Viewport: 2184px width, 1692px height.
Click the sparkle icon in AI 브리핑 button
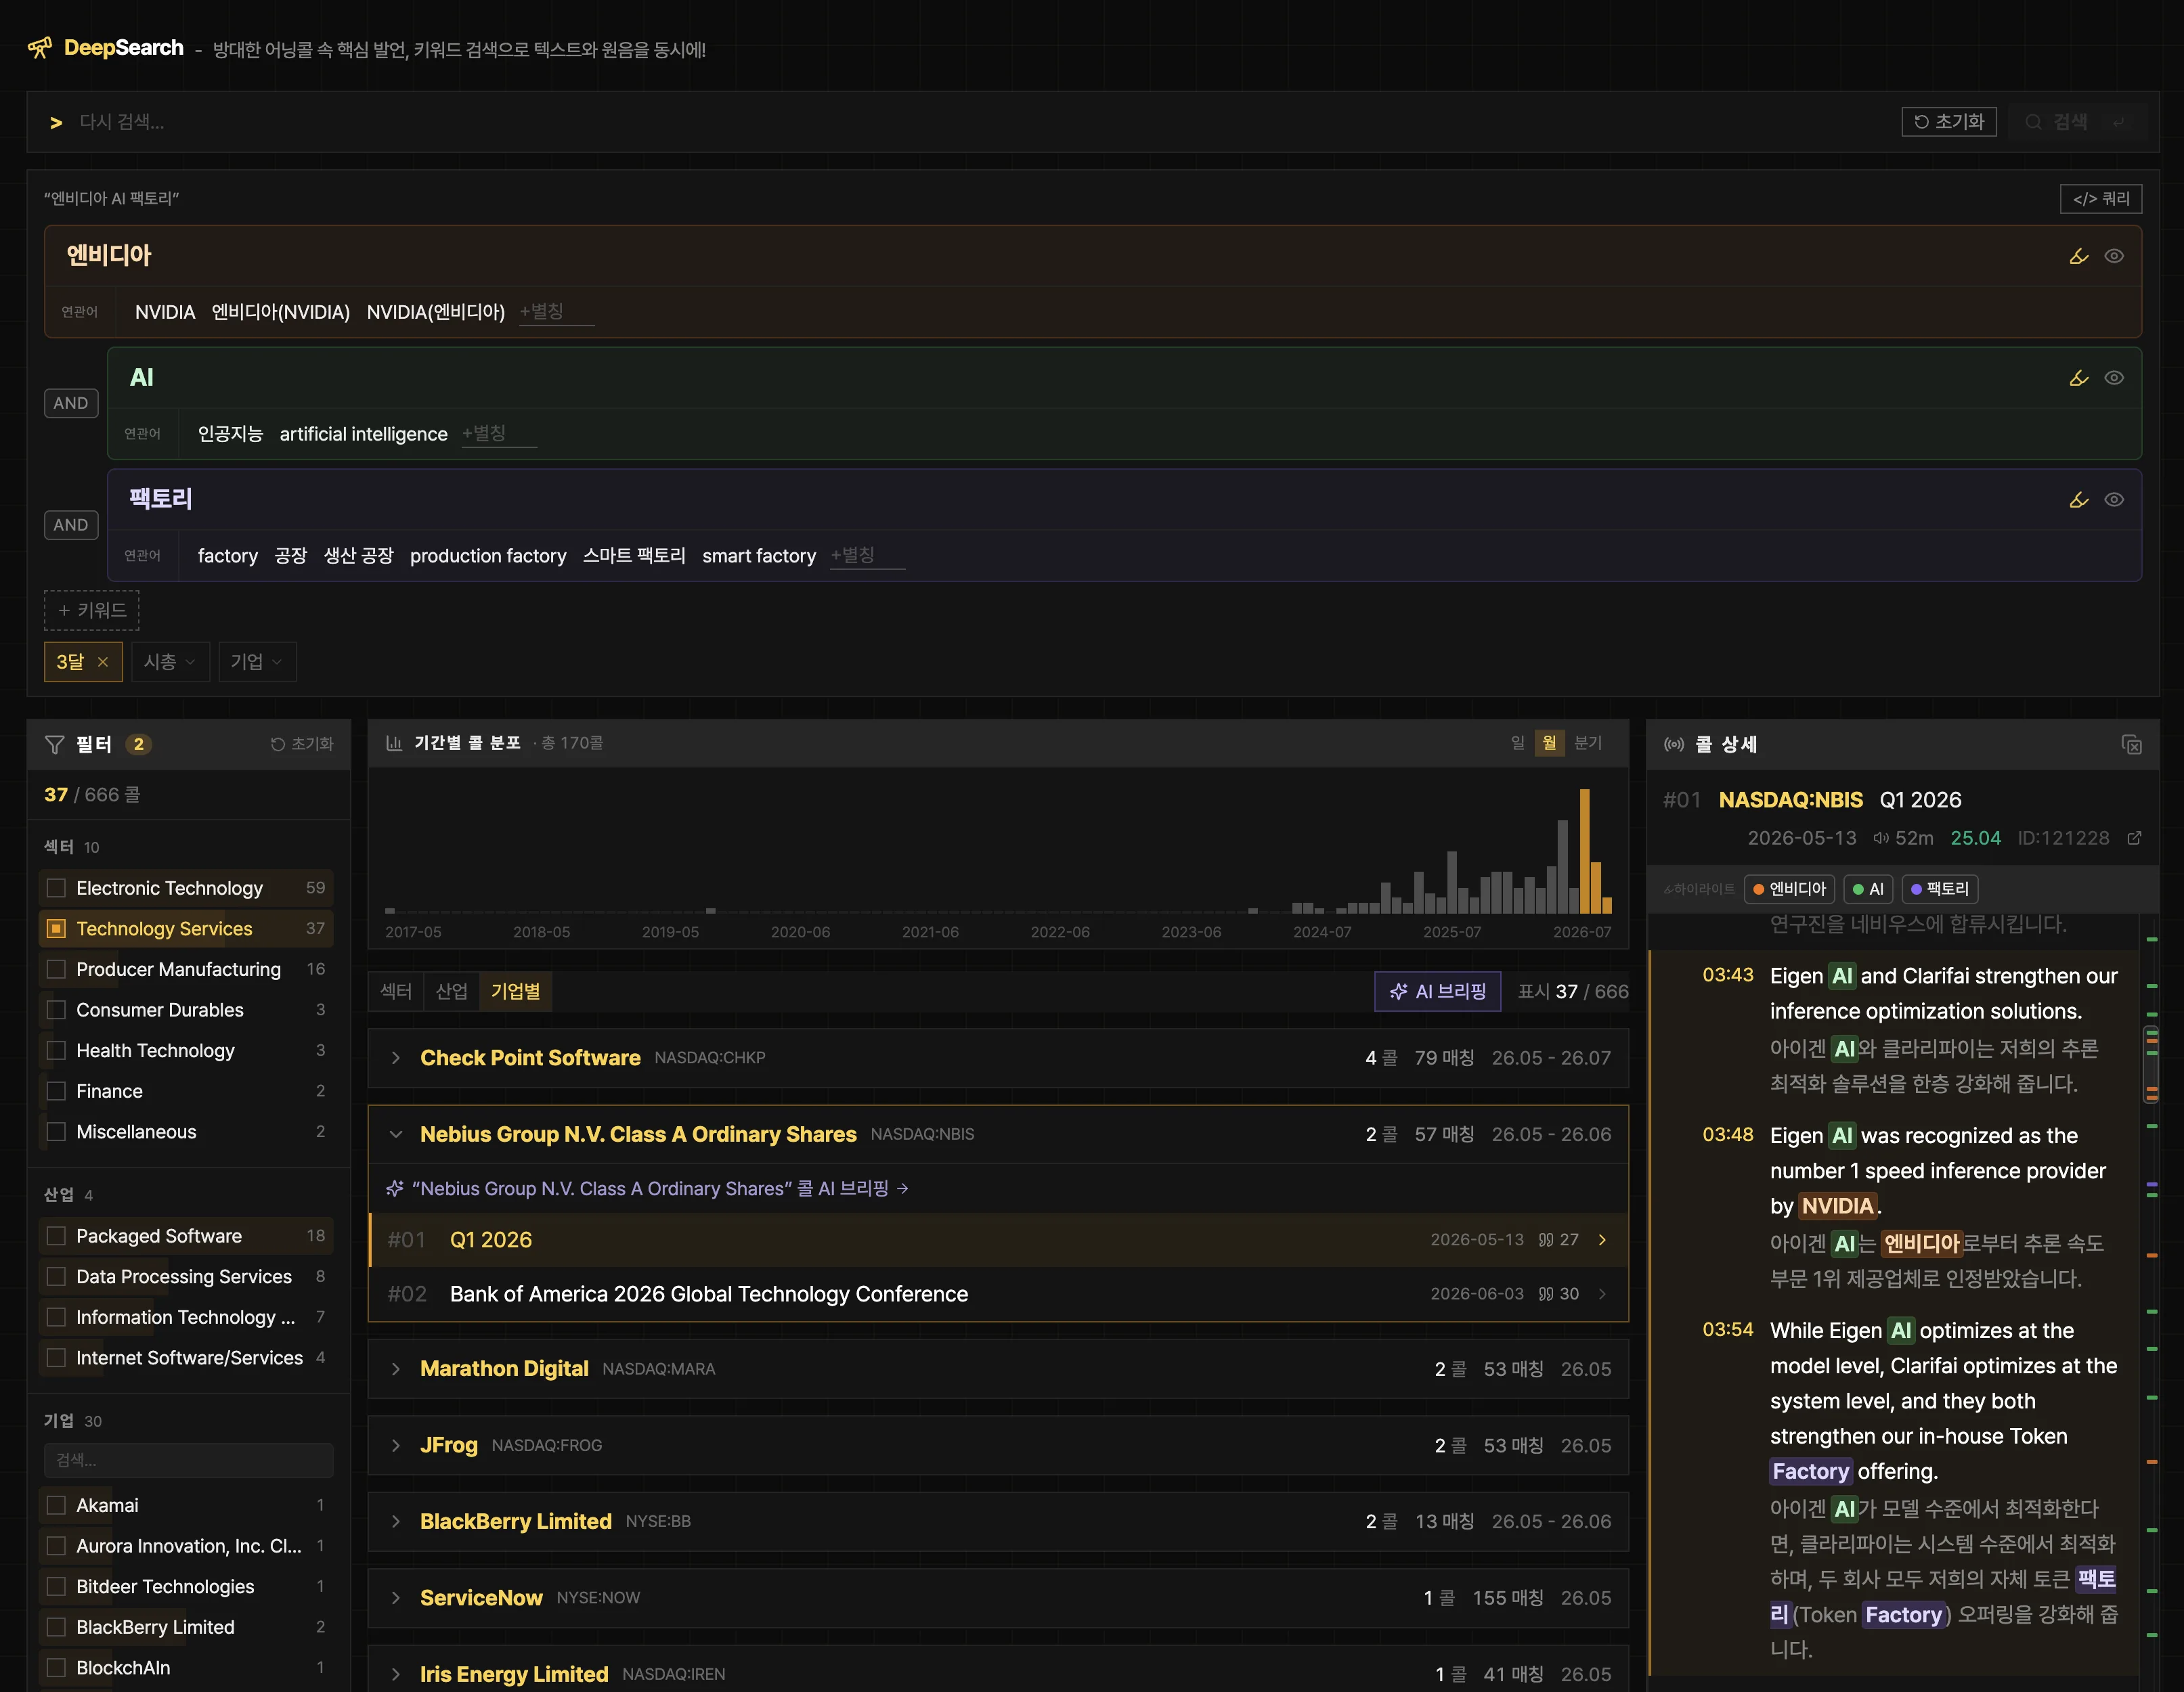coord(1399,992)
